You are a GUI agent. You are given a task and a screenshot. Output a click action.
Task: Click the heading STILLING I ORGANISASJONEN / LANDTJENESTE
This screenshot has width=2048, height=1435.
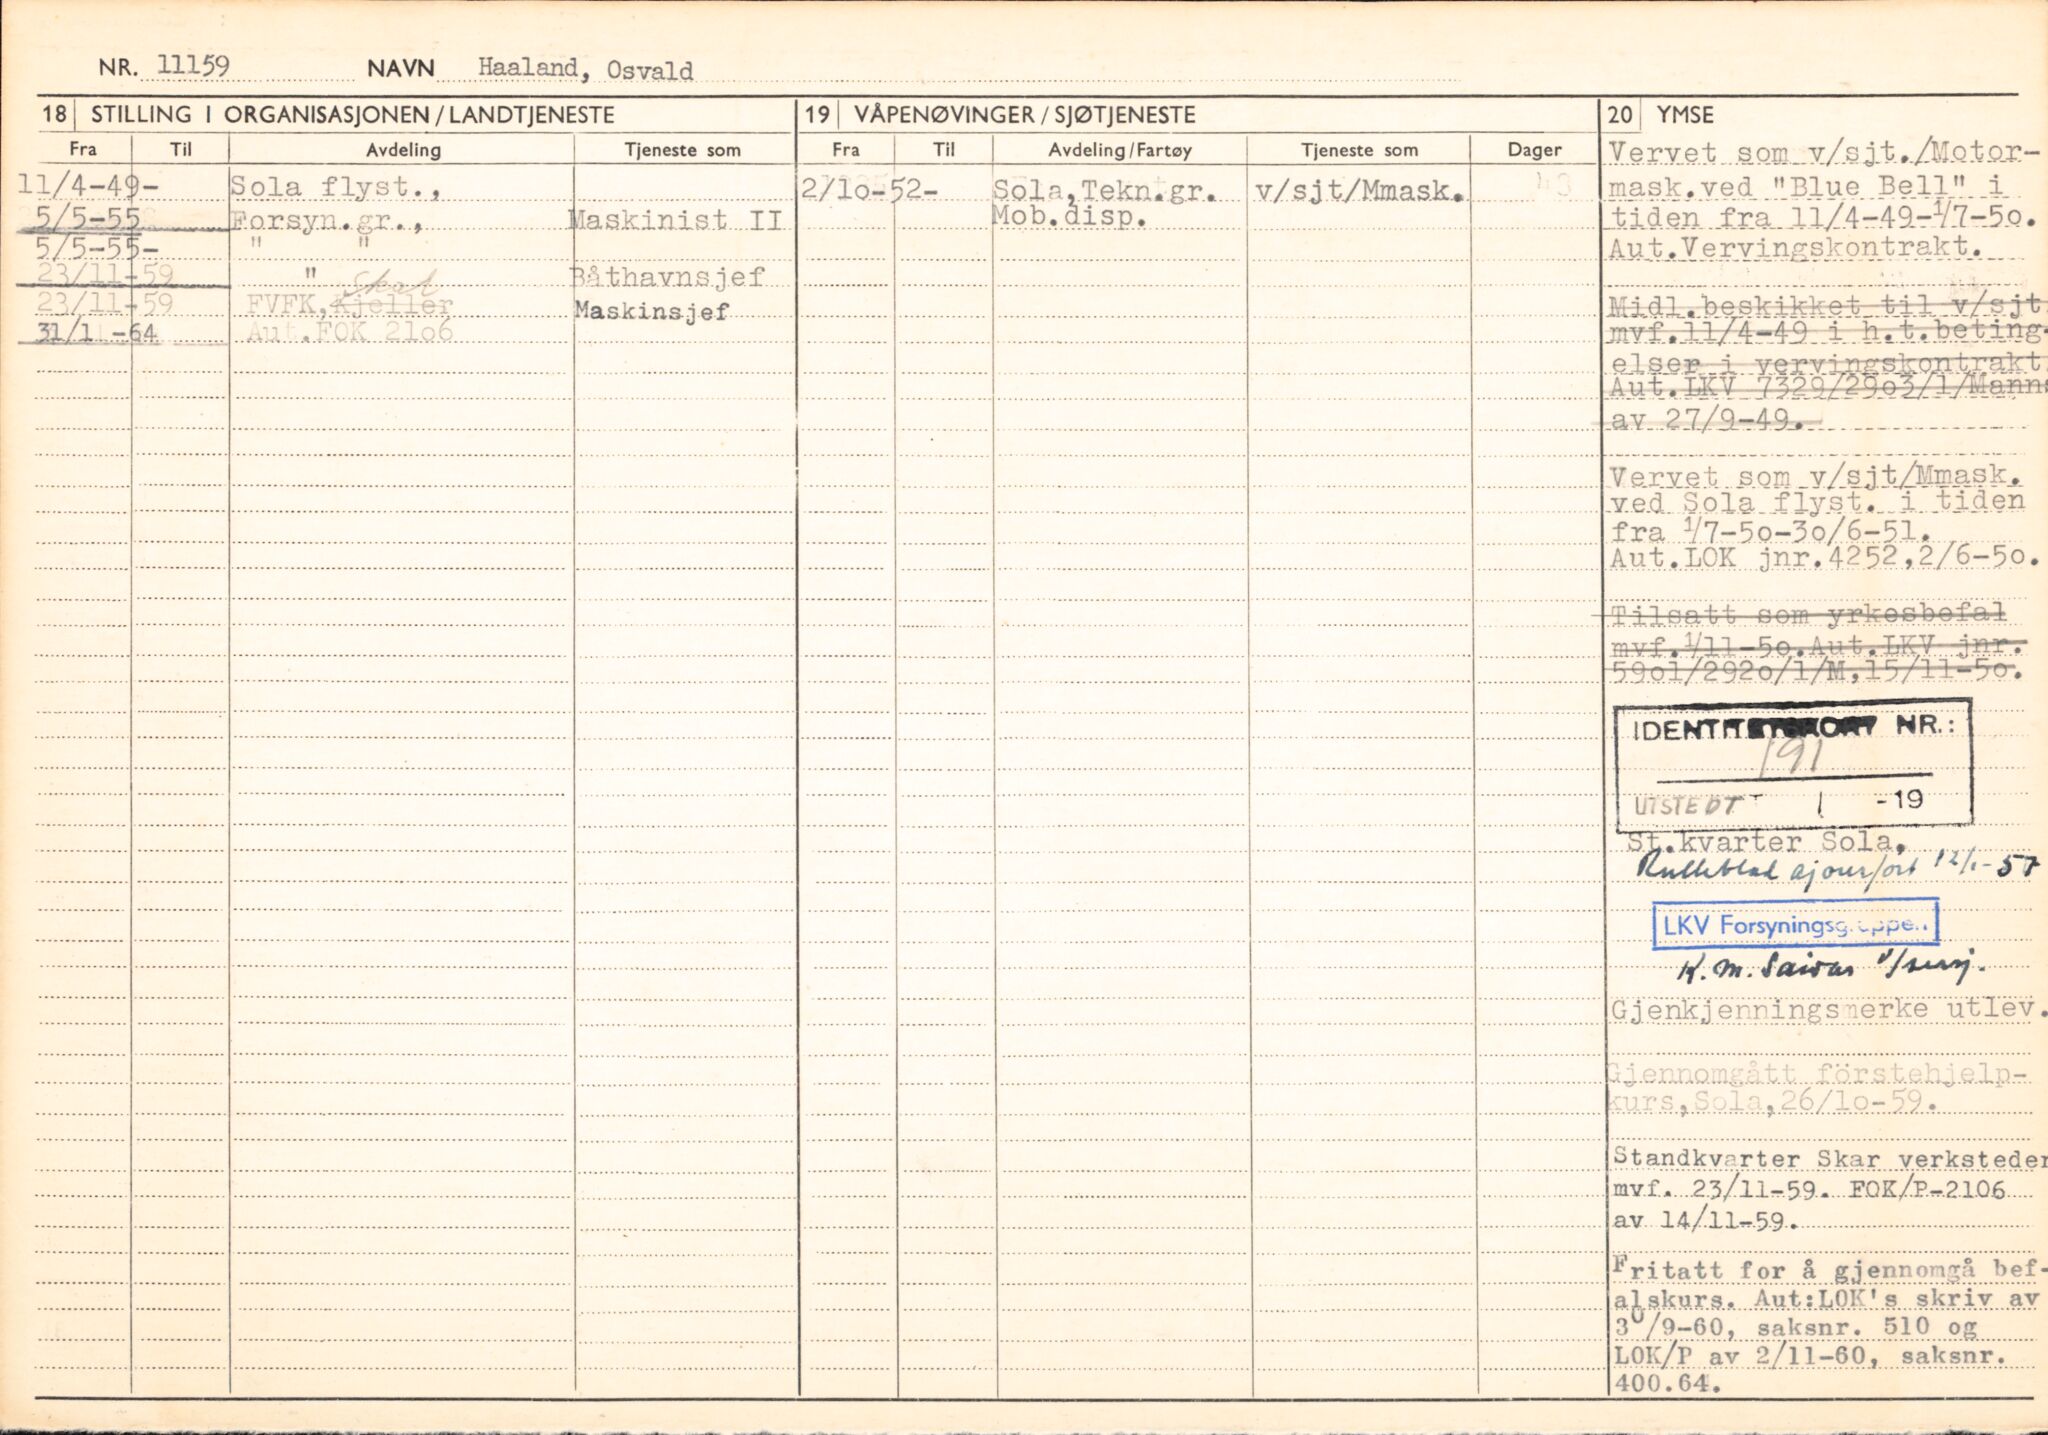(352, 115)
